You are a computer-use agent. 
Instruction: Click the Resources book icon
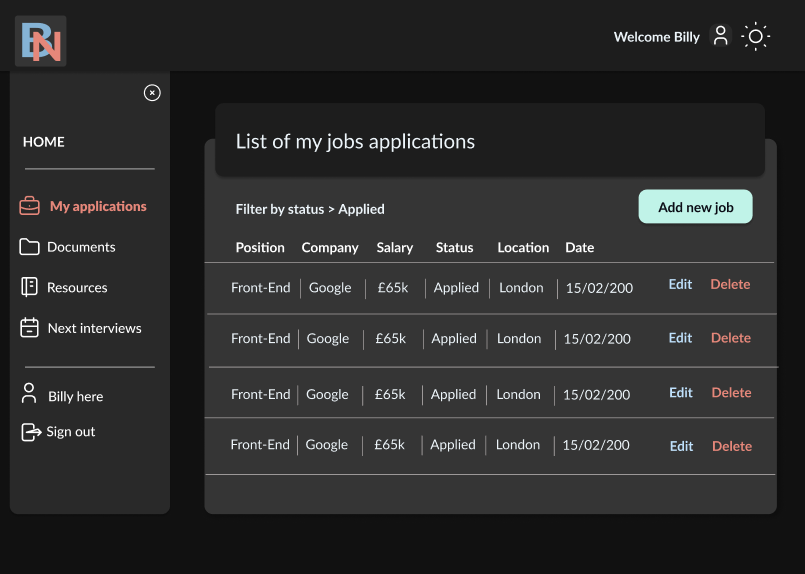pyautogui.click(x=30, y=287)
